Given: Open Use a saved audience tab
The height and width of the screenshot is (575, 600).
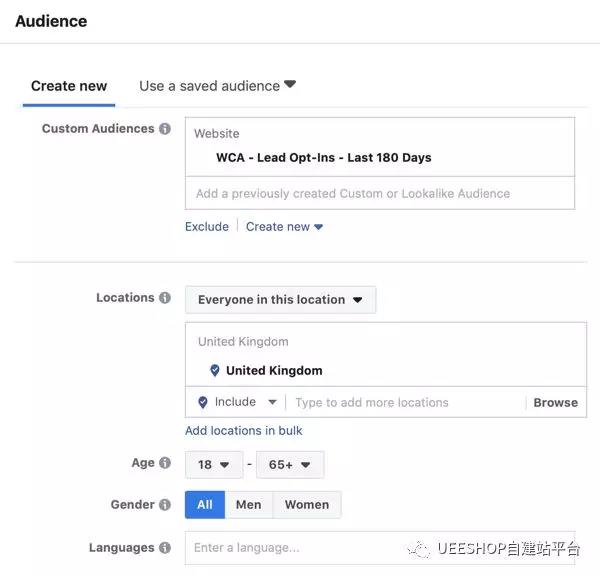Looking at the screenshot, I should pyautogui.click(x=217, y=86).
